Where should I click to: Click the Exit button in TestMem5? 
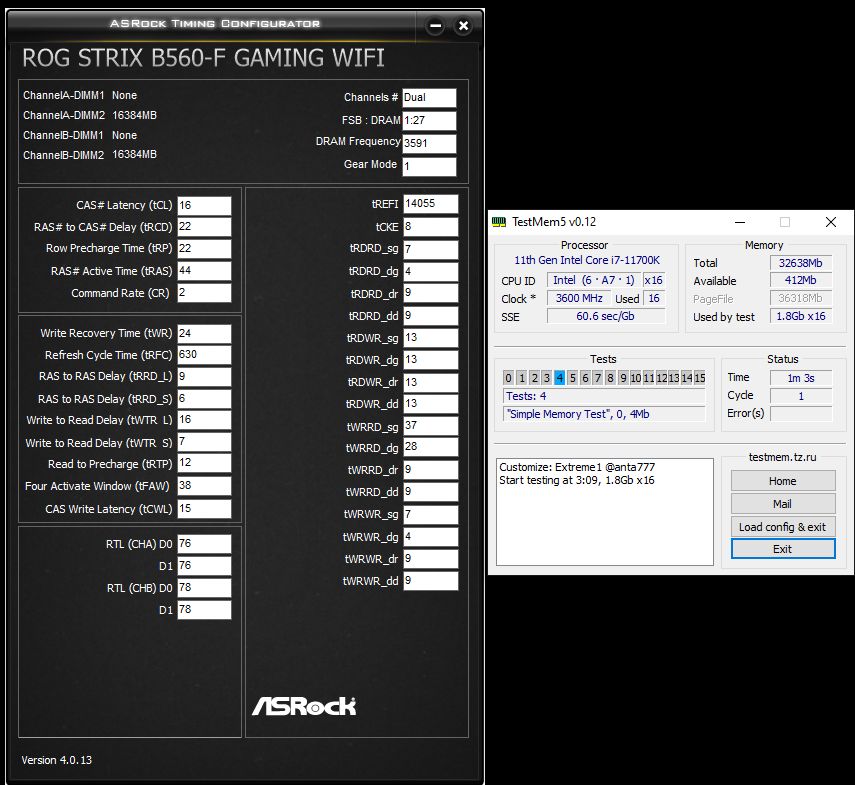coord(782,549)
